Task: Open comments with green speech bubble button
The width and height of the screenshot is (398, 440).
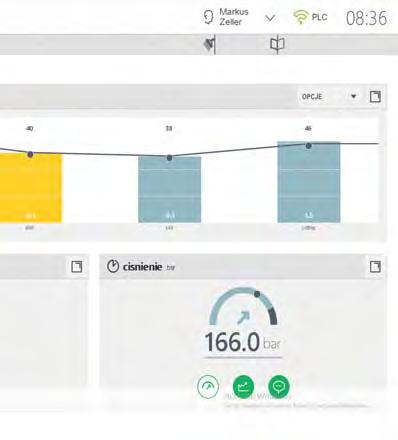Action: coord(279,386)
